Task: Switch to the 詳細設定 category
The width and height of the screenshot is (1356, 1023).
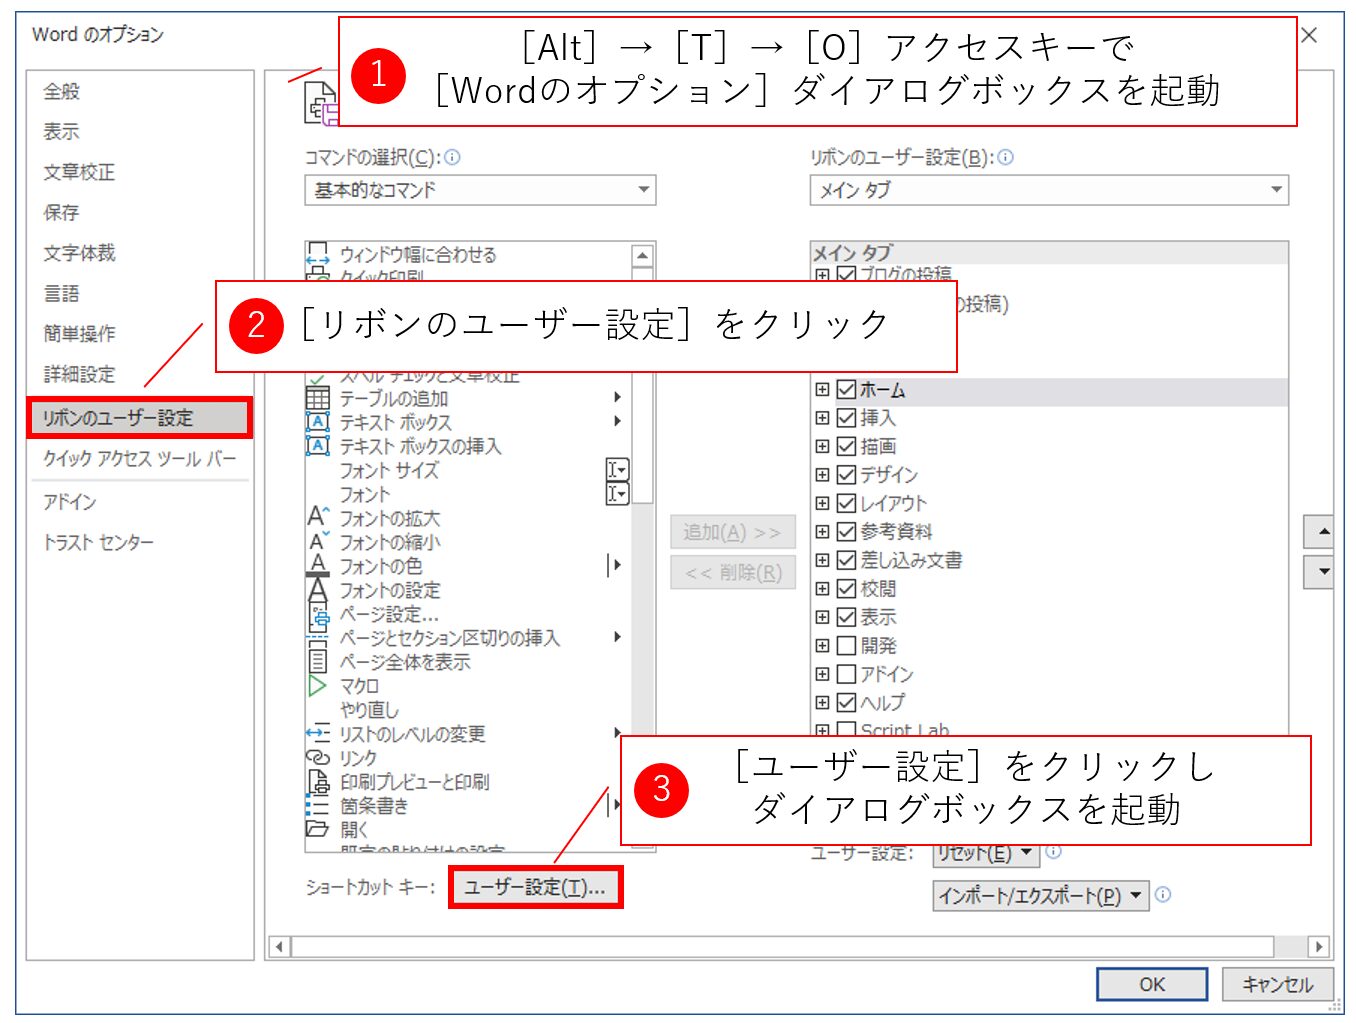Action: [x=79, y=374]
